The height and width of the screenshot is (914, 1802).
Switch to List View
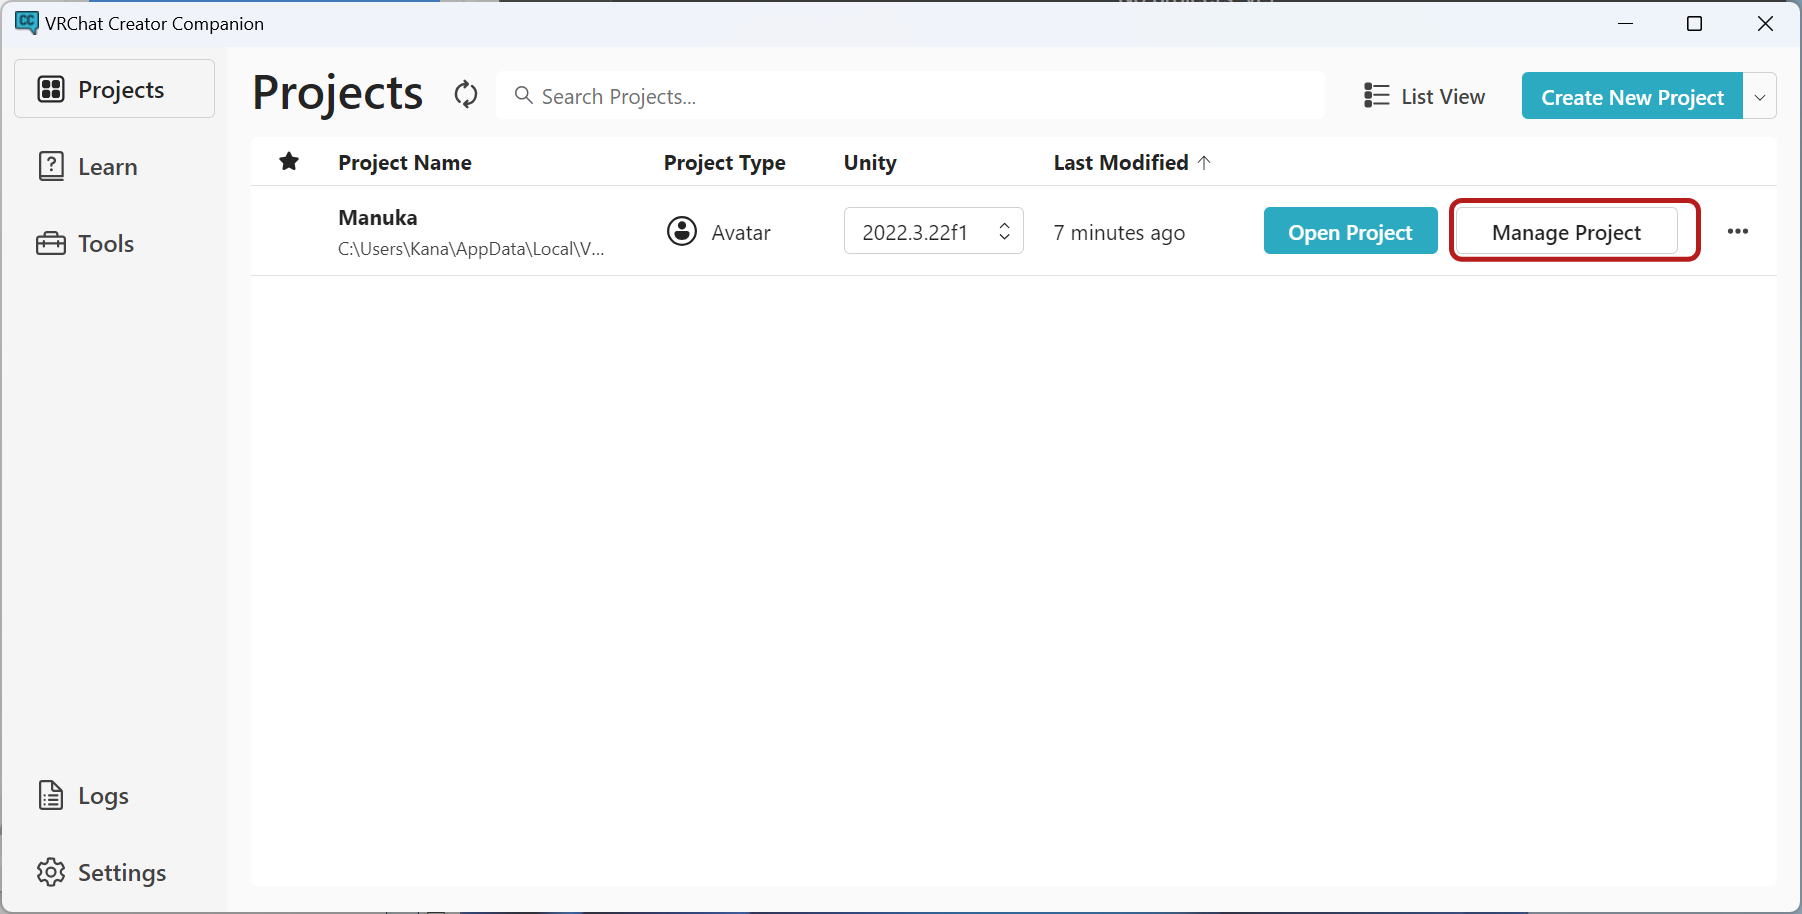click(x=1425, y=96)
